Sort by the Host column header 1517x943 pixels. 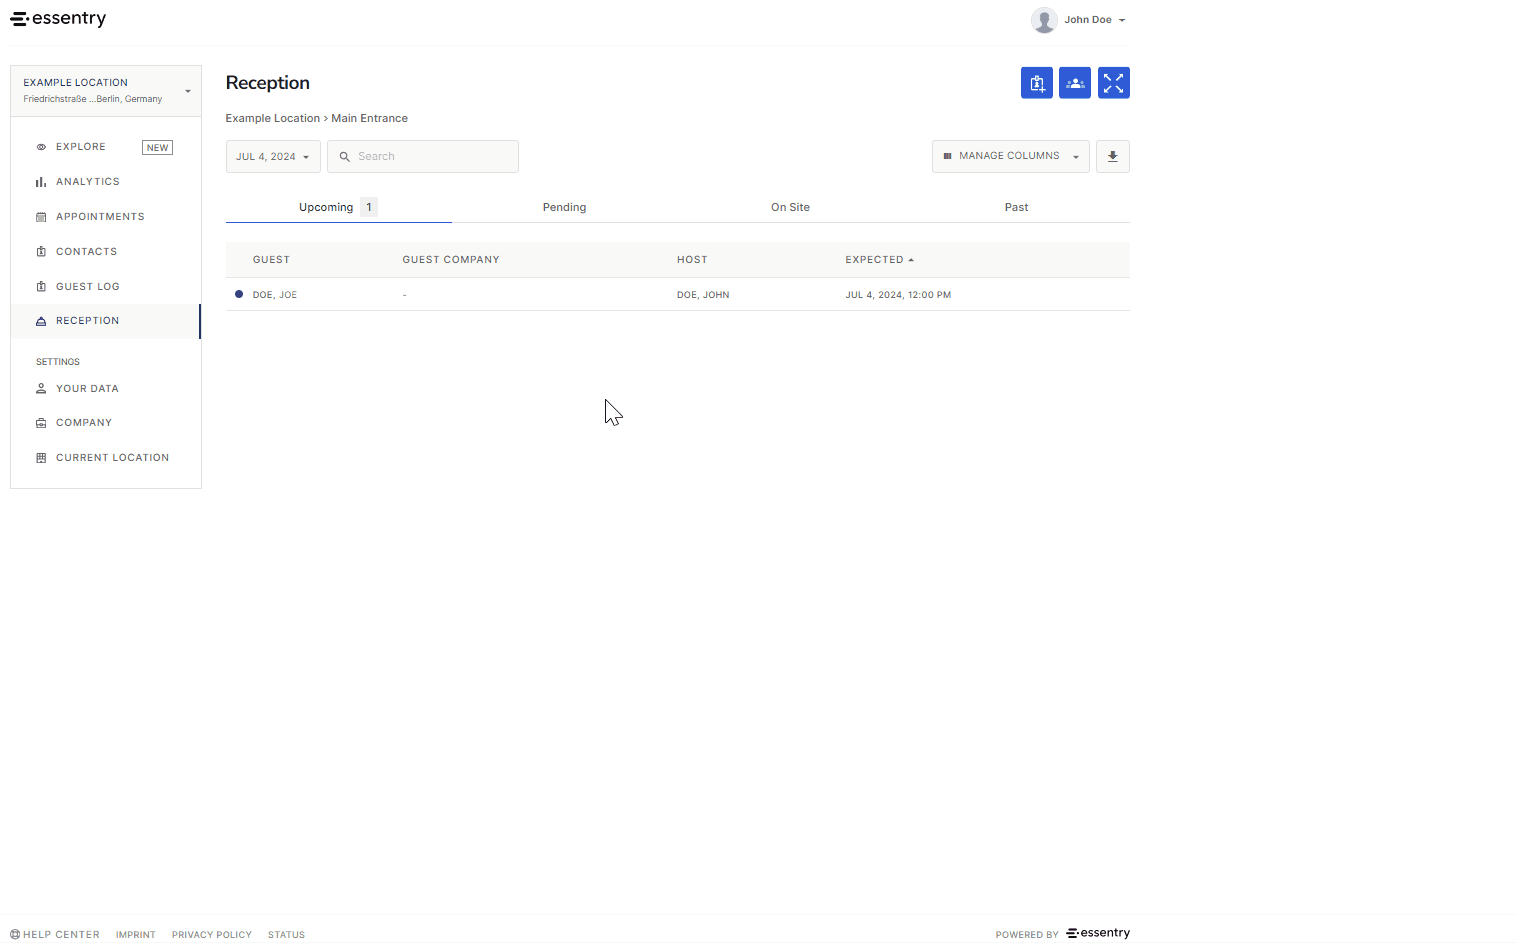[692, 260]
